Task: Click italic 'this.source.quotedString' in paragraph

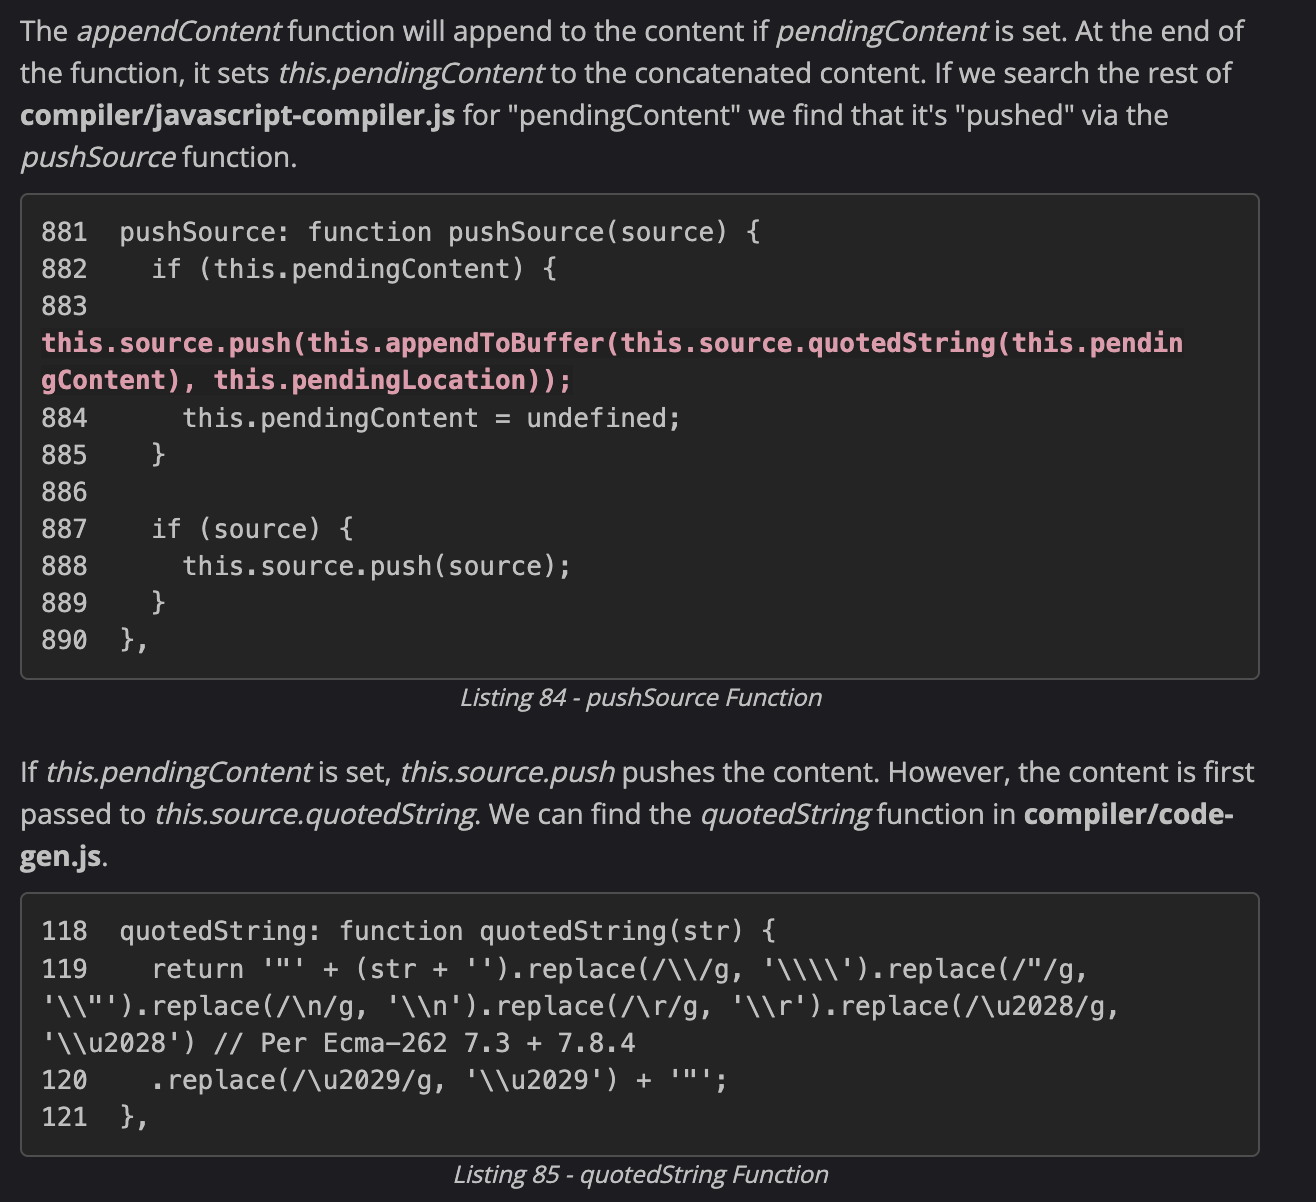Action: pos(315,814)
